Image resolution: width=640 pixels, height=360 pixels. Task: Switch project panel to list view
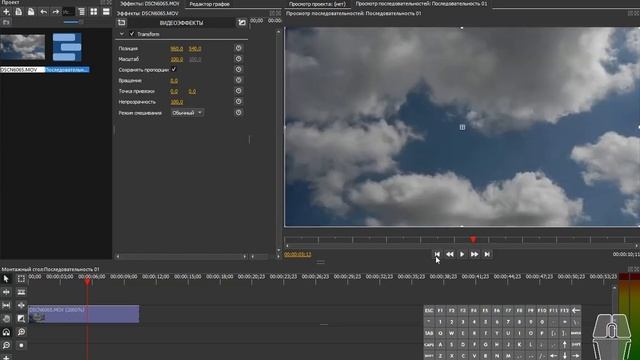coord(106,12)
